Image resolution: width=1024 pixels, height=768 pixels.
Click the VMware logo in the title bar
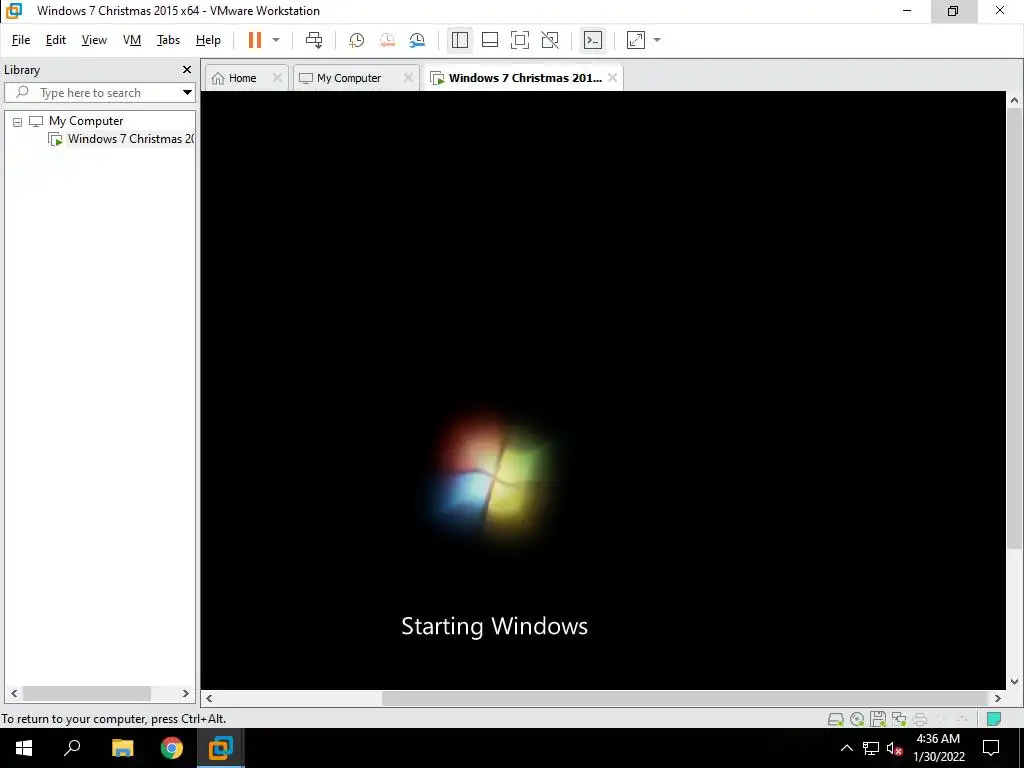(14, 11)
